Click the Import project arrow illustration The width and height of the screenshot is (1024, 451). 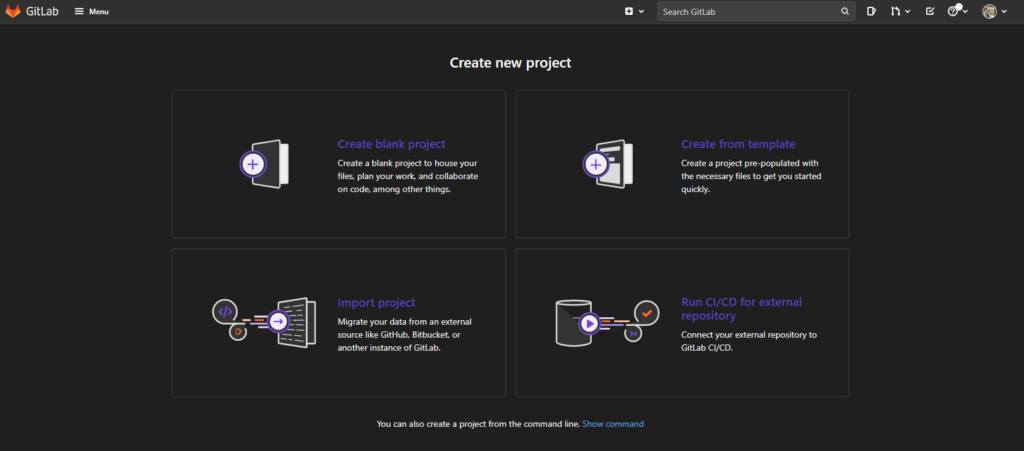279,321
